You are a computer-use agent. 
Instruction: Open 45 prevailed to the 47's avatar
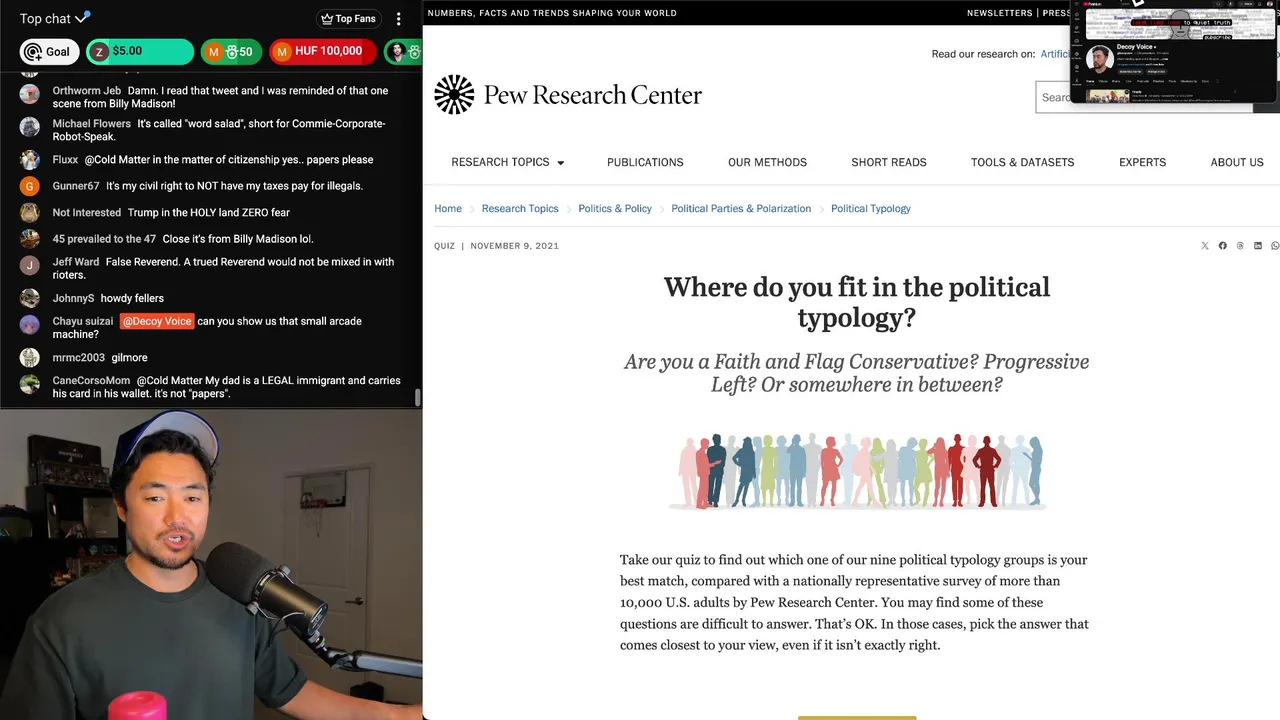pos(30,239)
